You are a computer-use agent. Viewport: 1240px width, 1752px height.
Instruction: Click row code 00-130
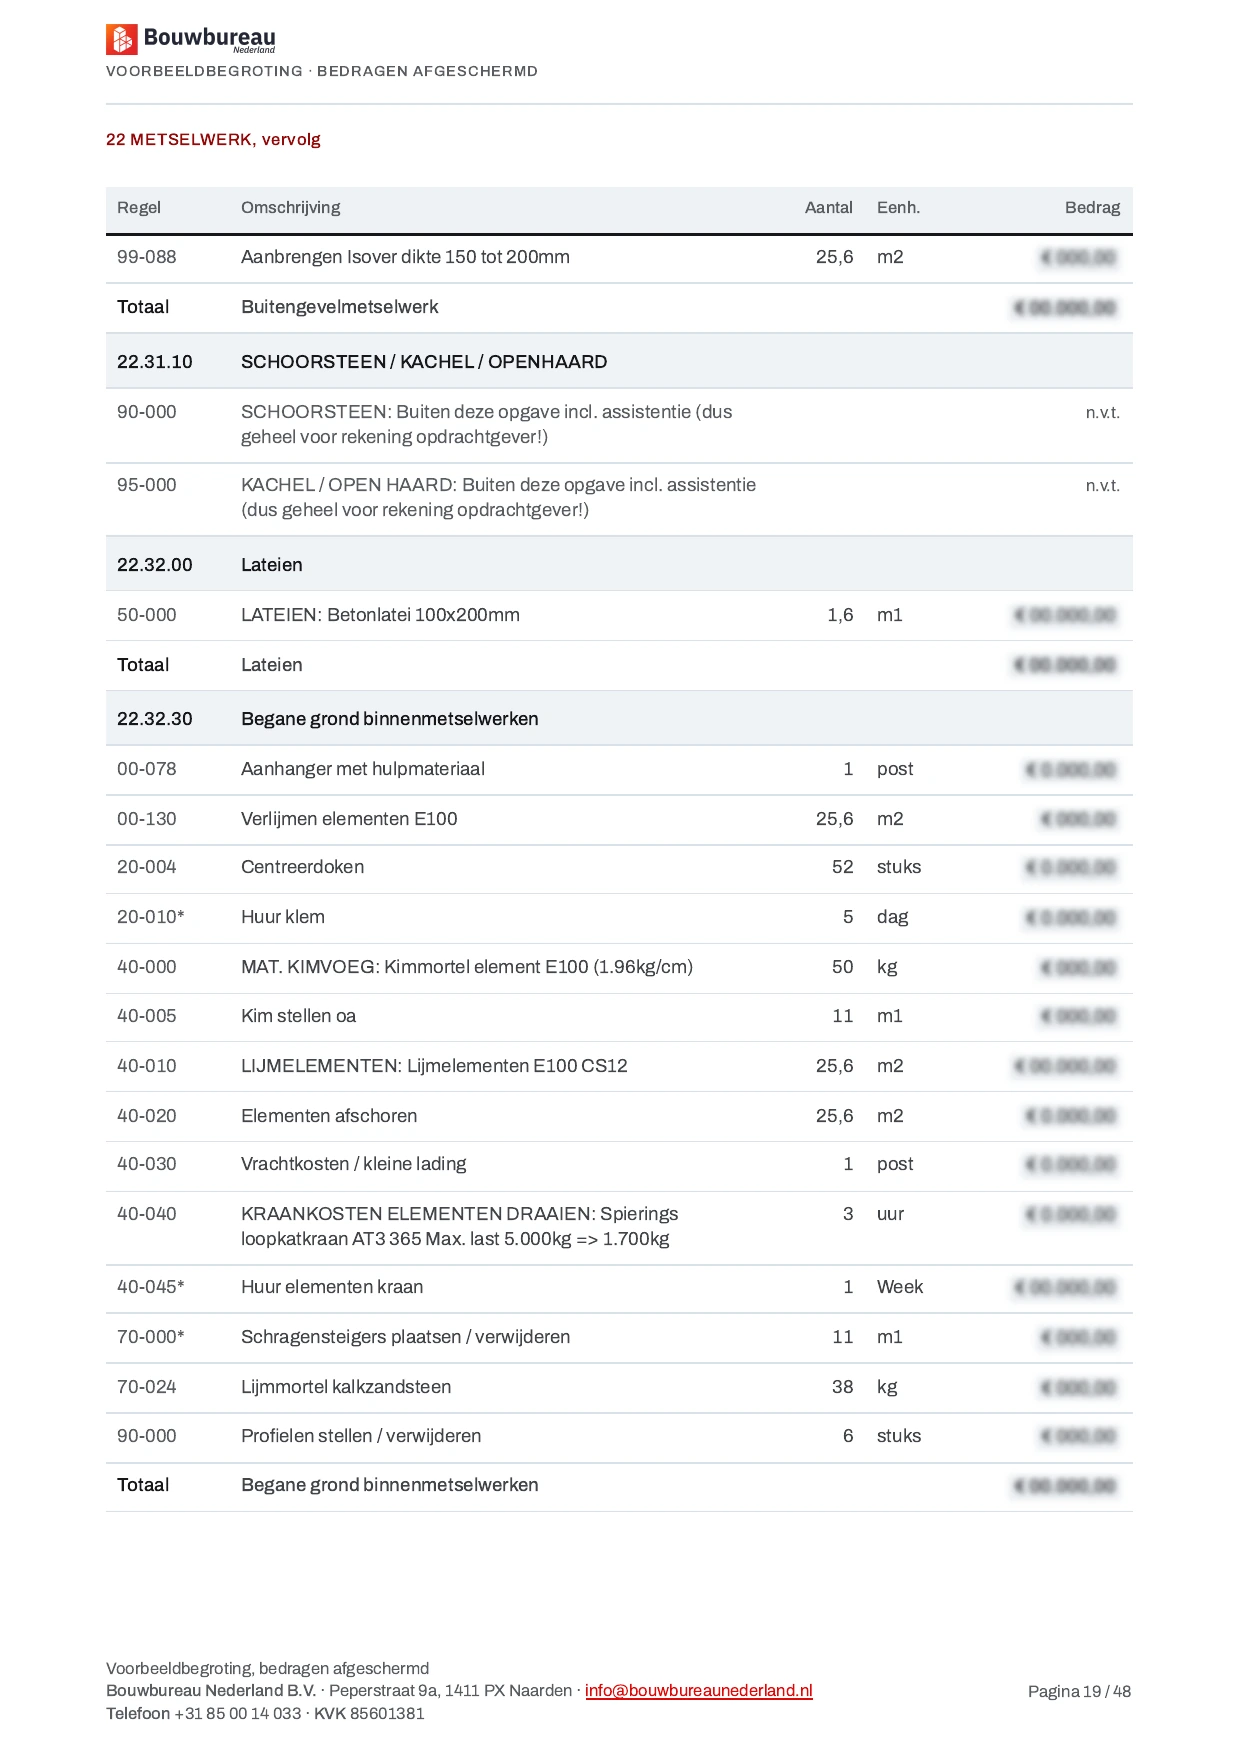[146, 819]
